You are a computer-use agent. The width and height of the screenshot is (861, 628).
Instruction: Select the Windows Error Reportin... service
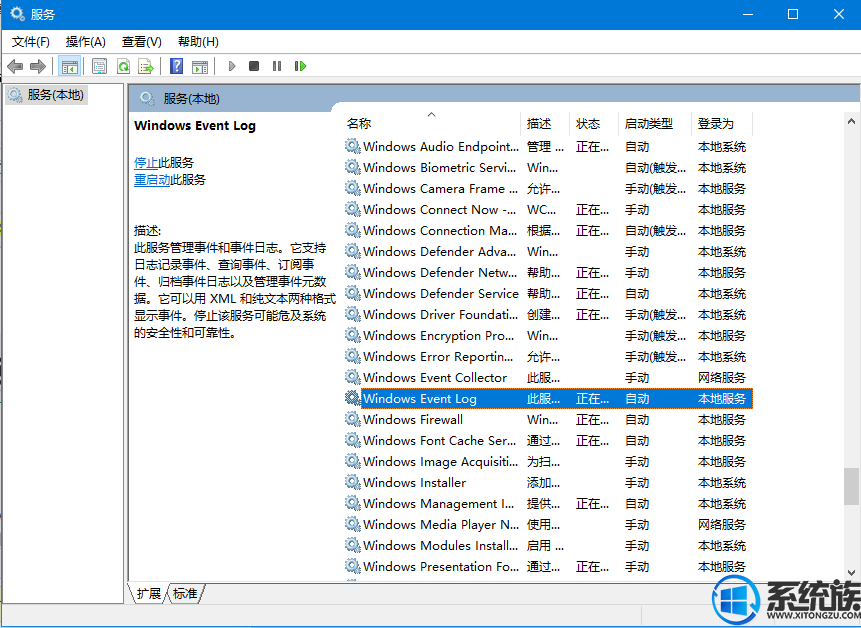click(438, 356)
